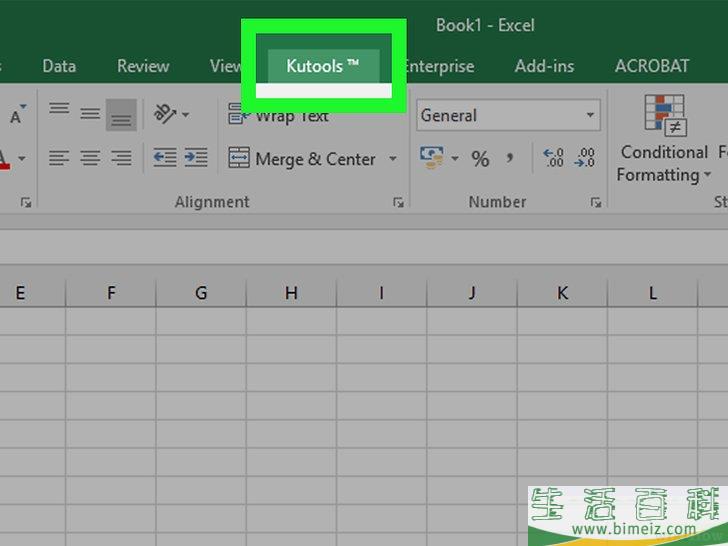The image size is (728, 546).
Task: Expand the Merge & Center dropdown arrow
Action: (x=393, y=159)
